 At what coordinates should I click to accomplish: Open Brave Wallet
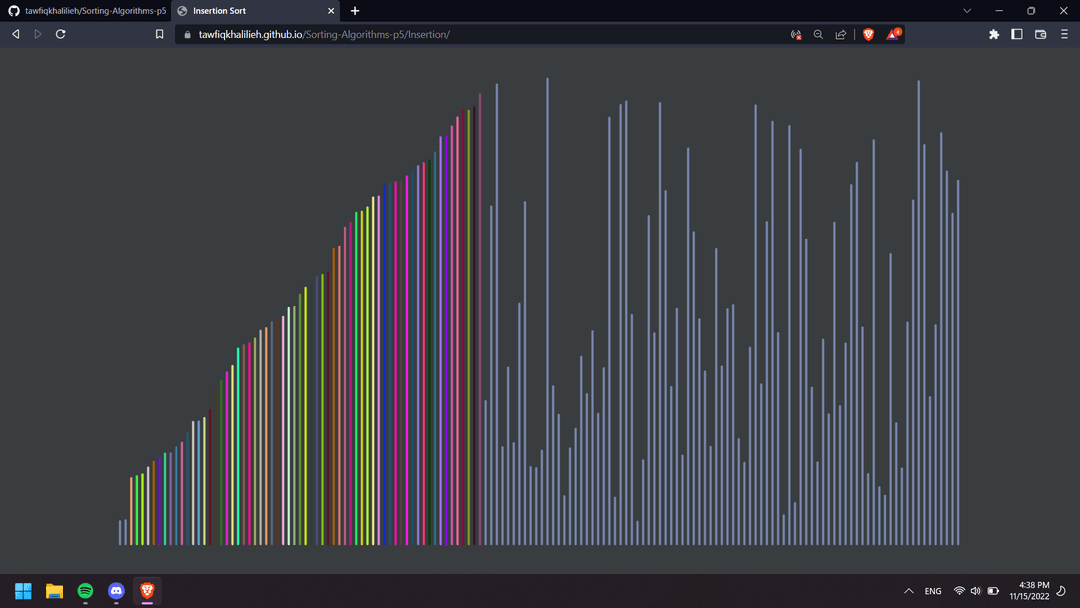[1041, 34]
